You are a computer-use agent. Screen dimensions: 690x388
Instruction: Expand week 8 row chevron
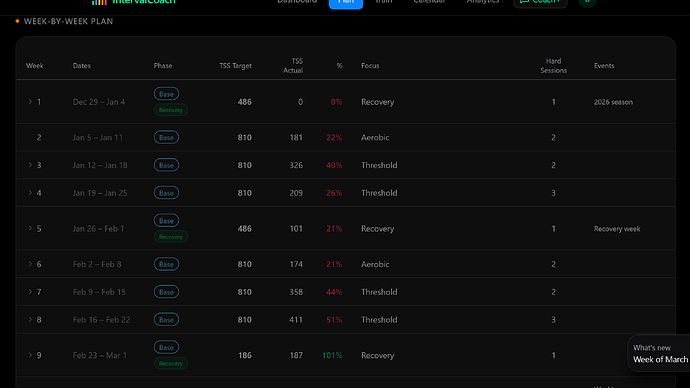pyautogui.click(x=30, y=319)
